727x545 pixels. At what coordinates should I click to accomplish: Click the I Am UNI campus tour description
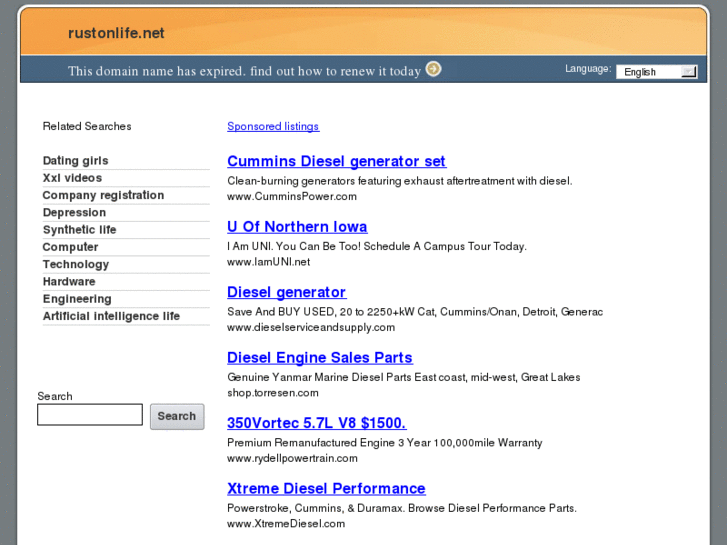(377, 246)
